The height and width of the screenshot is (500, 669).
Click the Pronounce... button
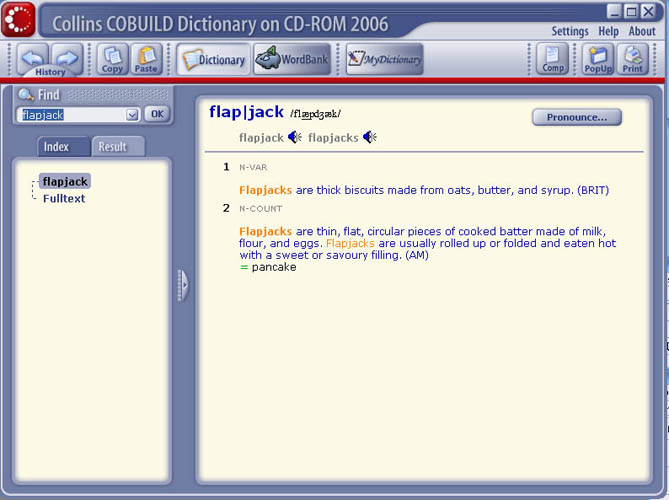(577, 117)
